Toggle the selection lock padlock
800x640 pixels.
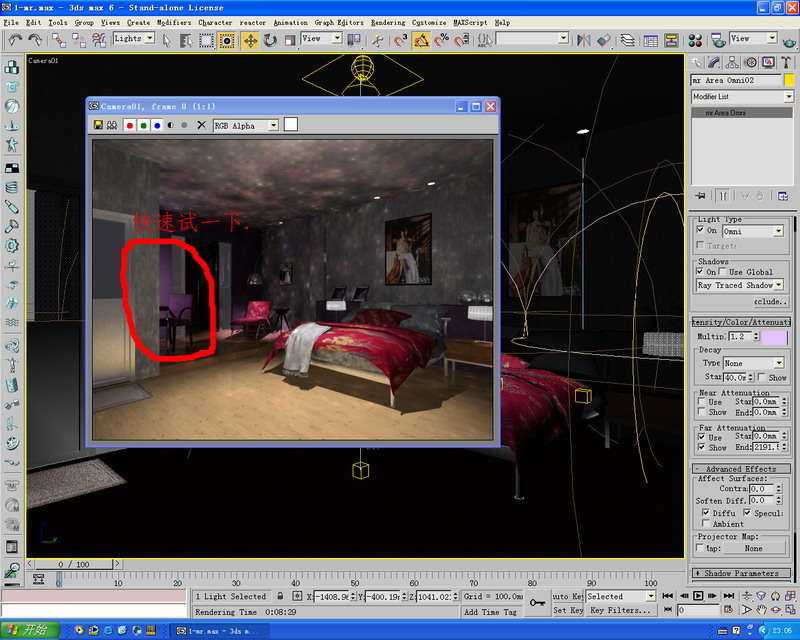(x=280, y=596)
